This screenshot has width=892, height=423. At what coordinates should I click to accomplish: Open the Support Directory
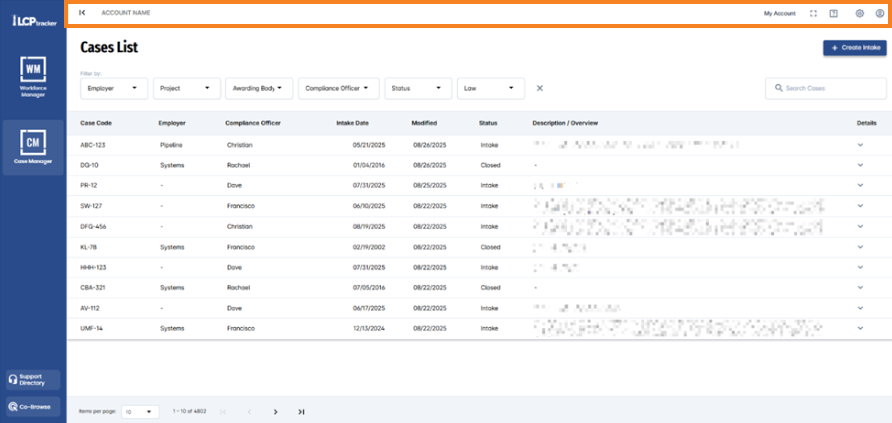pos(33,380)
